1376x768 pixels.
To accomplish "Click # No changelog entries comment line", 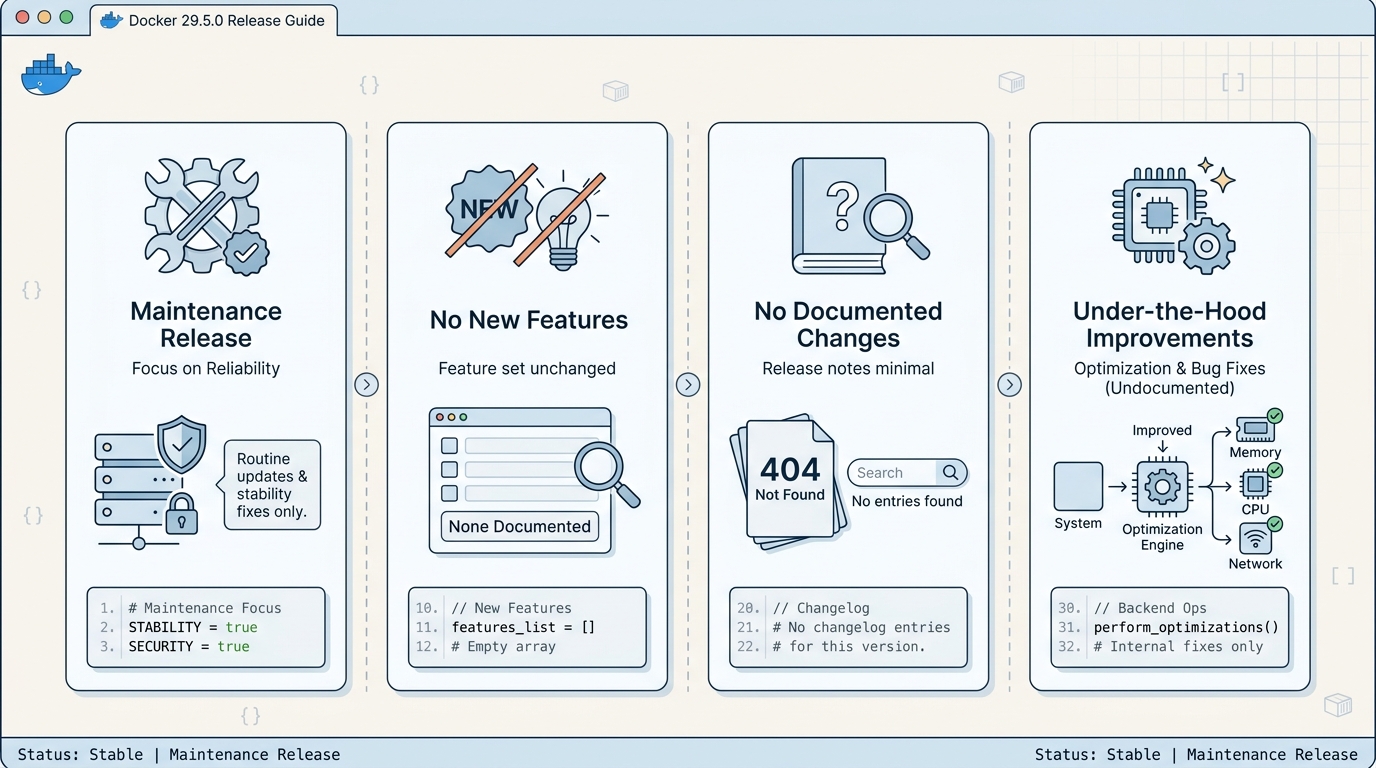I will tap(861, 627).
